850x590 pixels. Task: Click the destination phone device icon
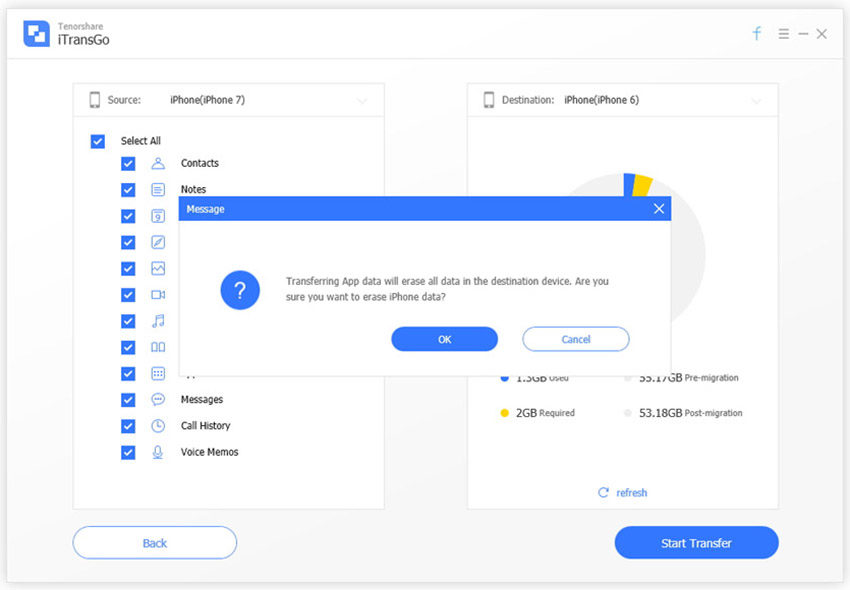489,100
